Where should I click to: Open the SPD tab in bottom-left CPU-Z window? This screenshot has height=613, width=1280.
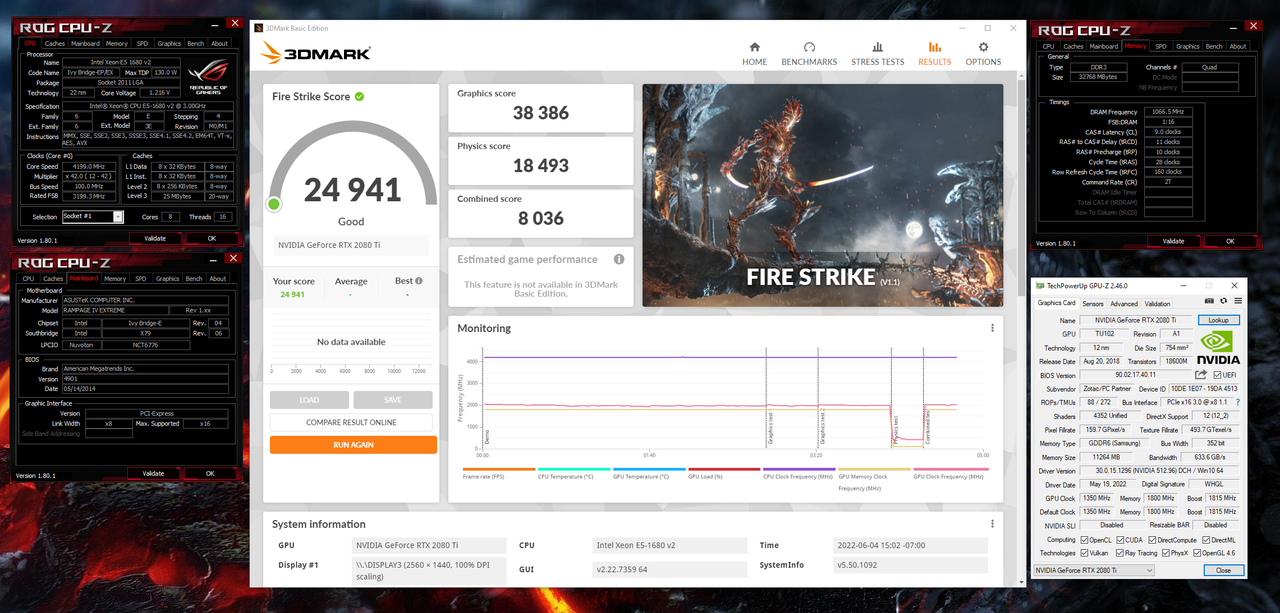coord(140,279)
